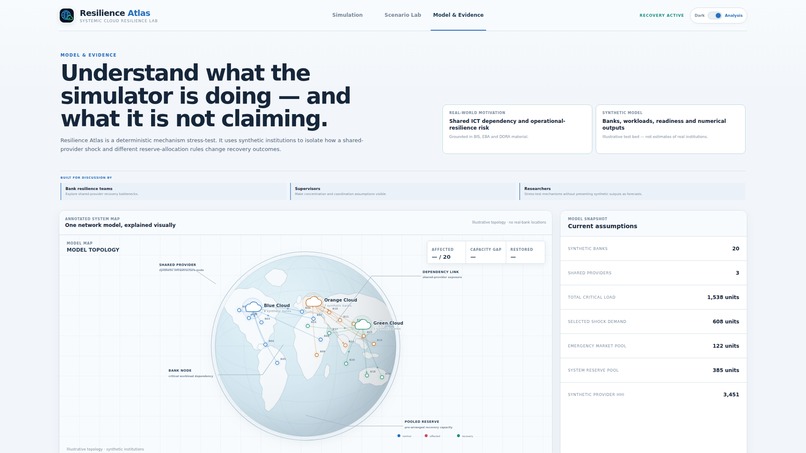Click the Synthetic Provider HHI value 3,451

(x=731, y=395)
